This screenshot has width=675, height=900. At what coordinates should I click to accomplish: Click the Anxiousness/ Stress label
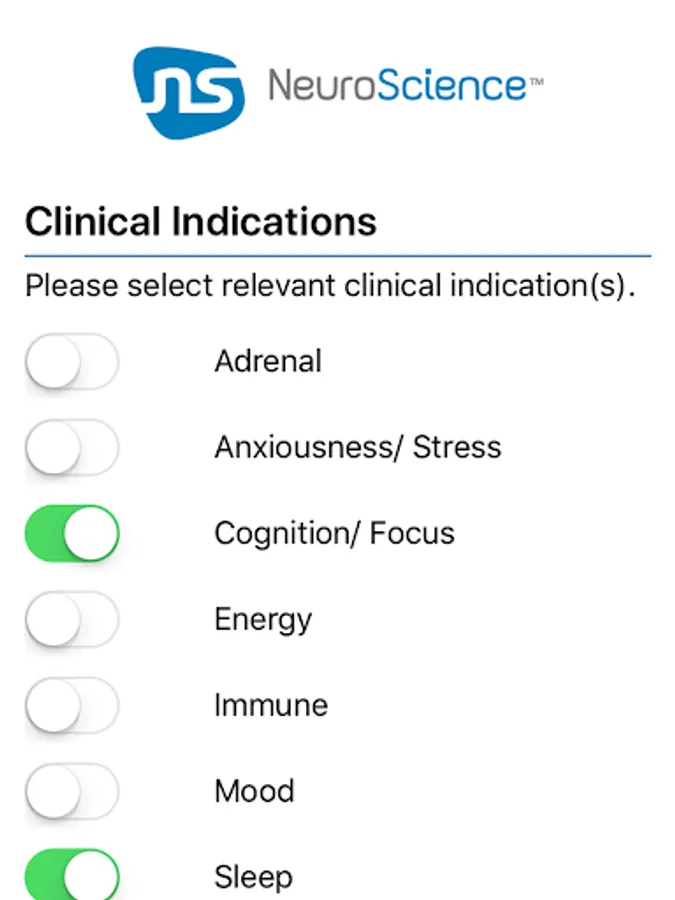[358, 447]
